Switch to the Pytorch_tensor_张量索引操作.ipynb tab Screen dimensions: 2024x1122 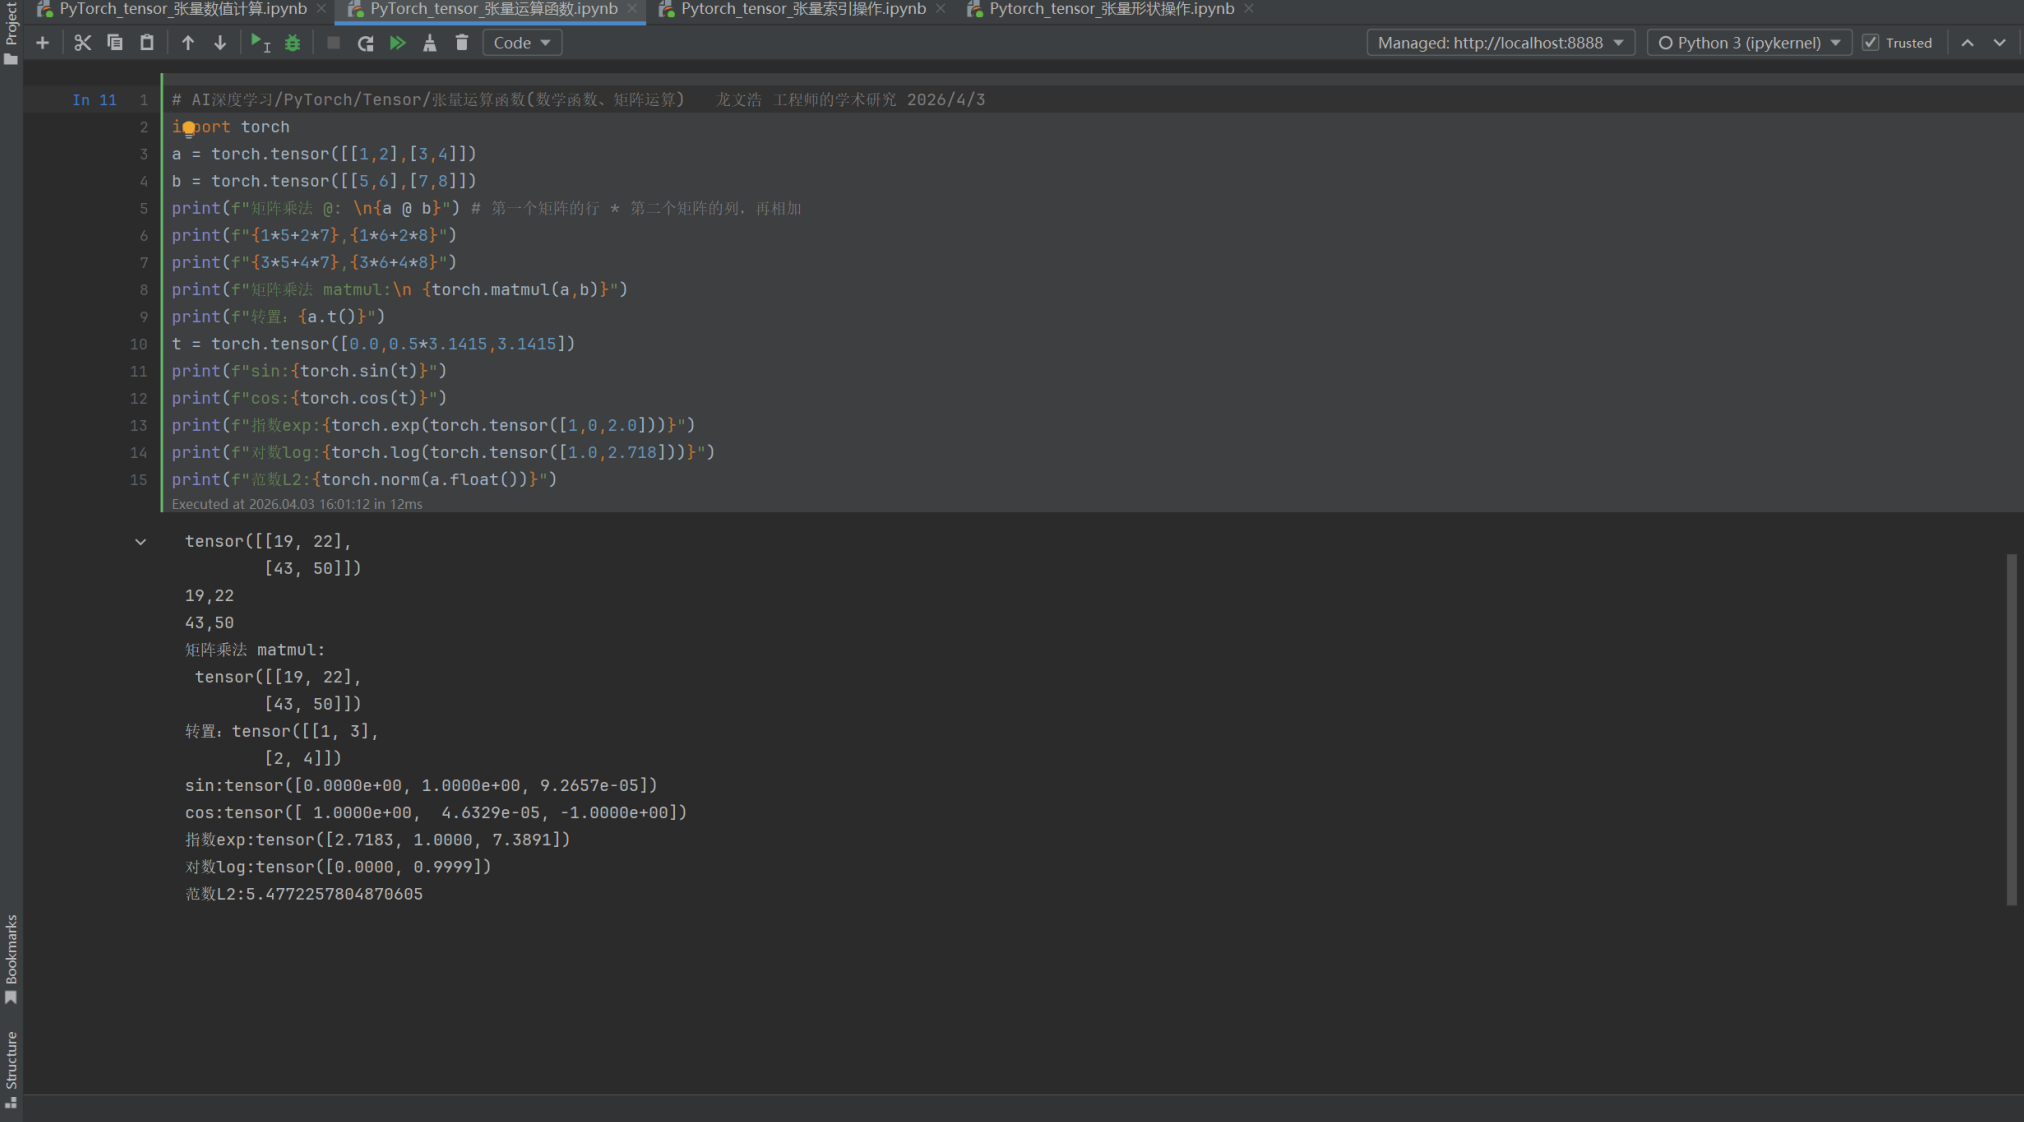802,9
